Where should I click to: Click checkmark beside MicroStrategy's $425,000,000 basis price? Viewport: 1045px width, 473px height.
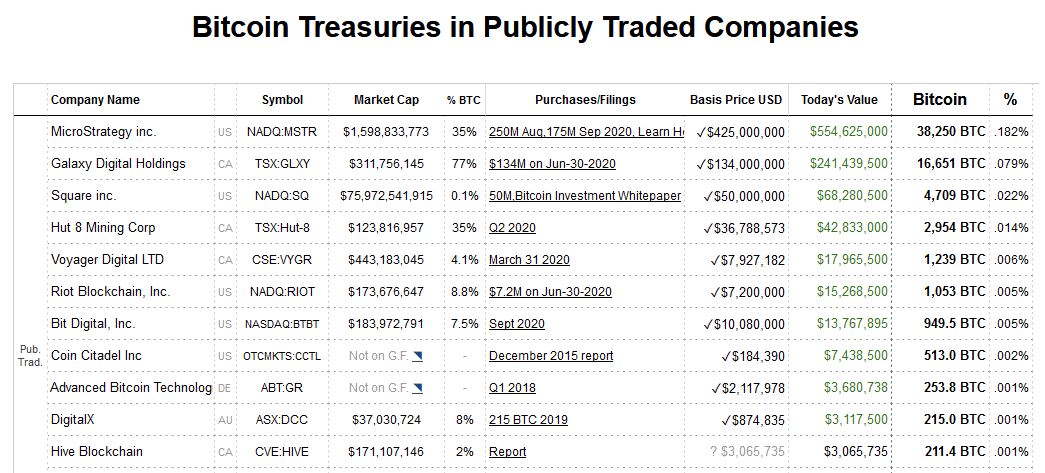pos(701,132)
